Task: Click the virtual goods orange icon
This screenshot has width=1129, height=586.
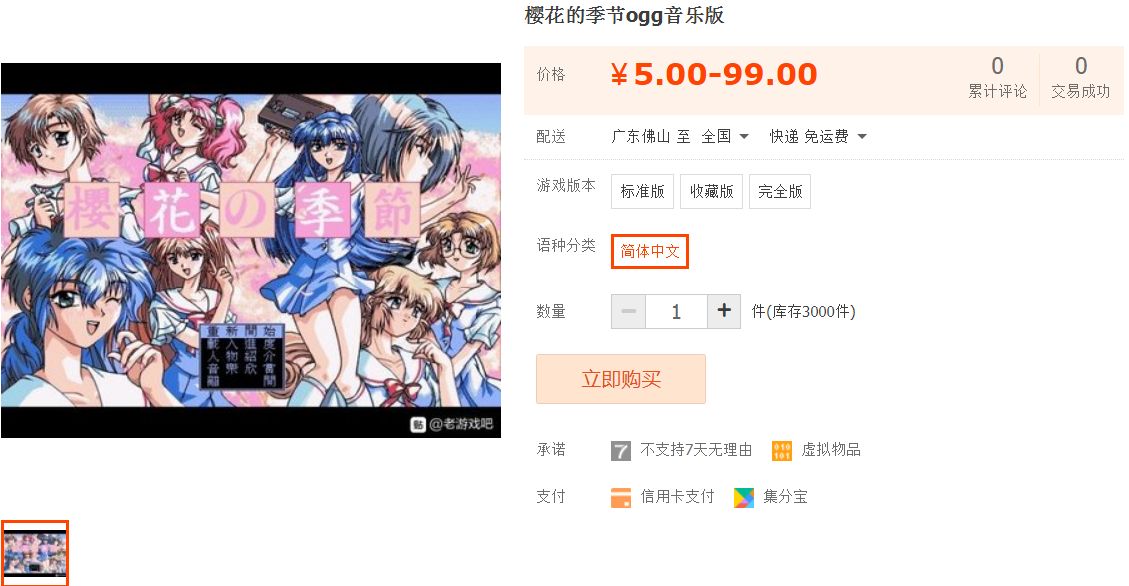Action: 782,451
